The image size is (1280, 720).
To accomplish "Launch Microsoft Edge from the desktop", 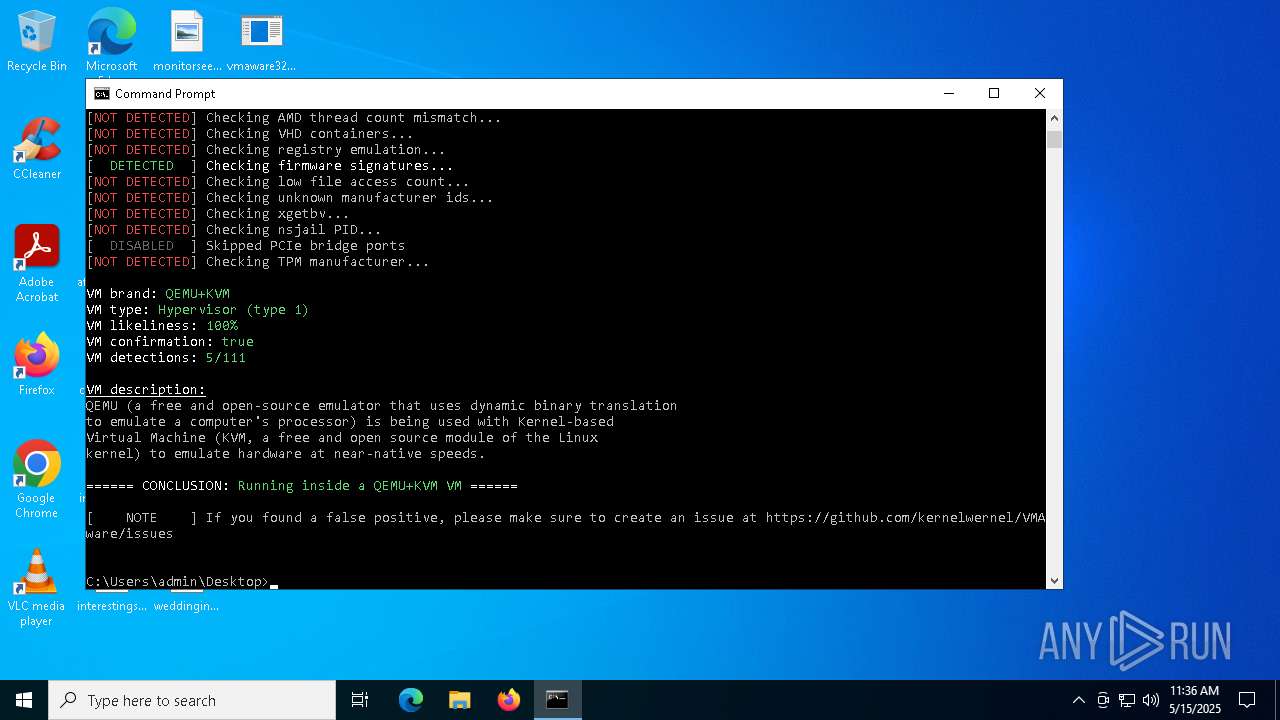I will click(111, 42).
